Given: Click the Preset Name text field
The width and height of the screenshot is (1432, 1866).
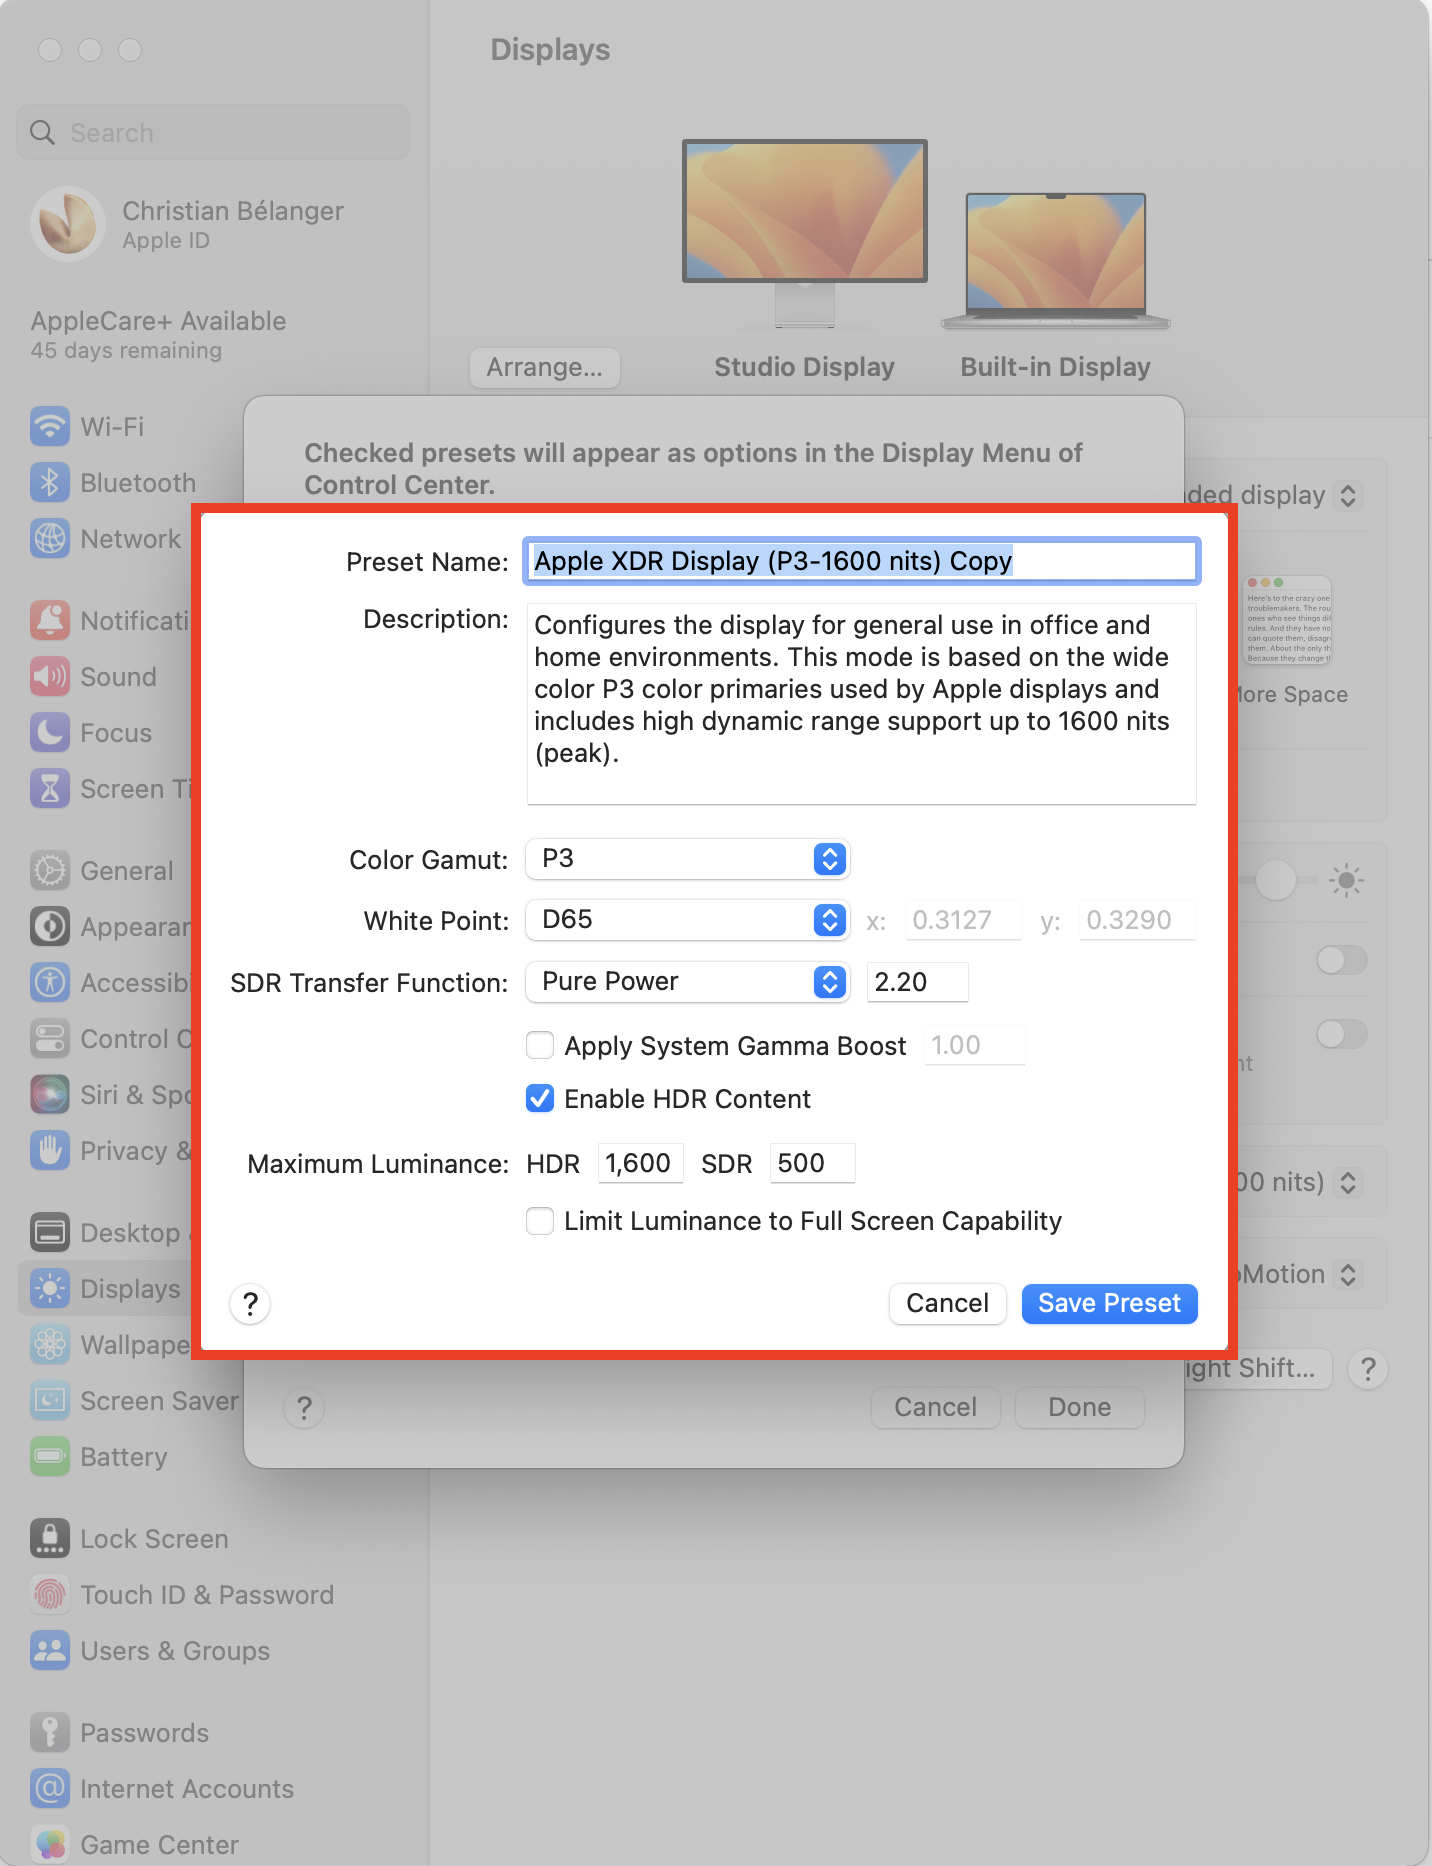Looking at the screenshot, I should coord(862,561).
